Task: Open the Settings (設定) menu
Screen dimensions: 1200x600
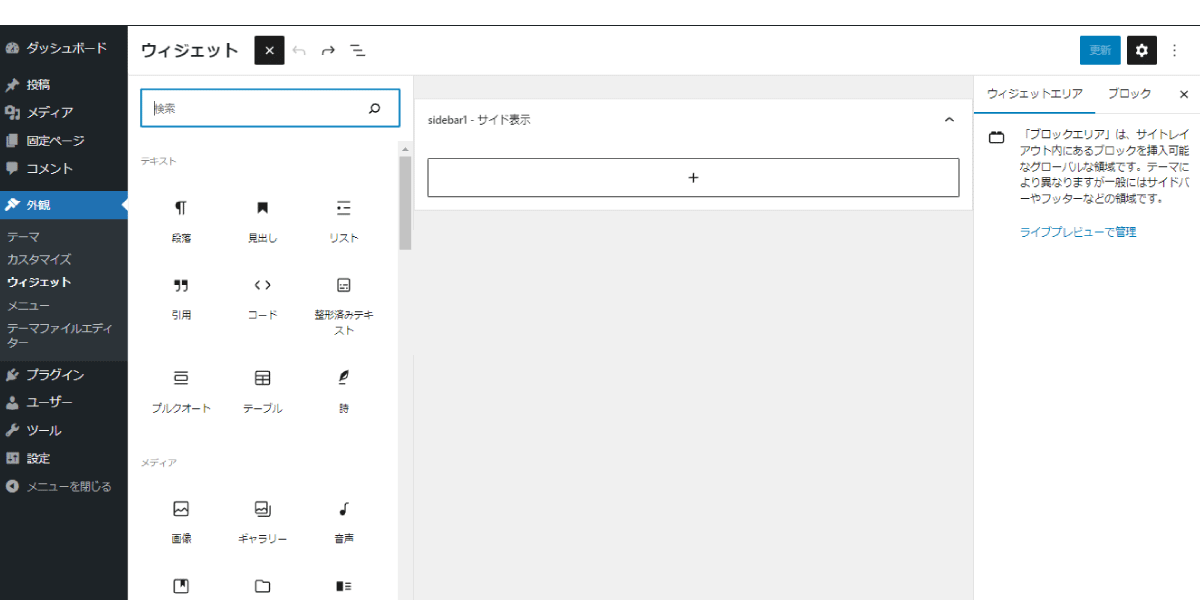Action: click(64, 459)
